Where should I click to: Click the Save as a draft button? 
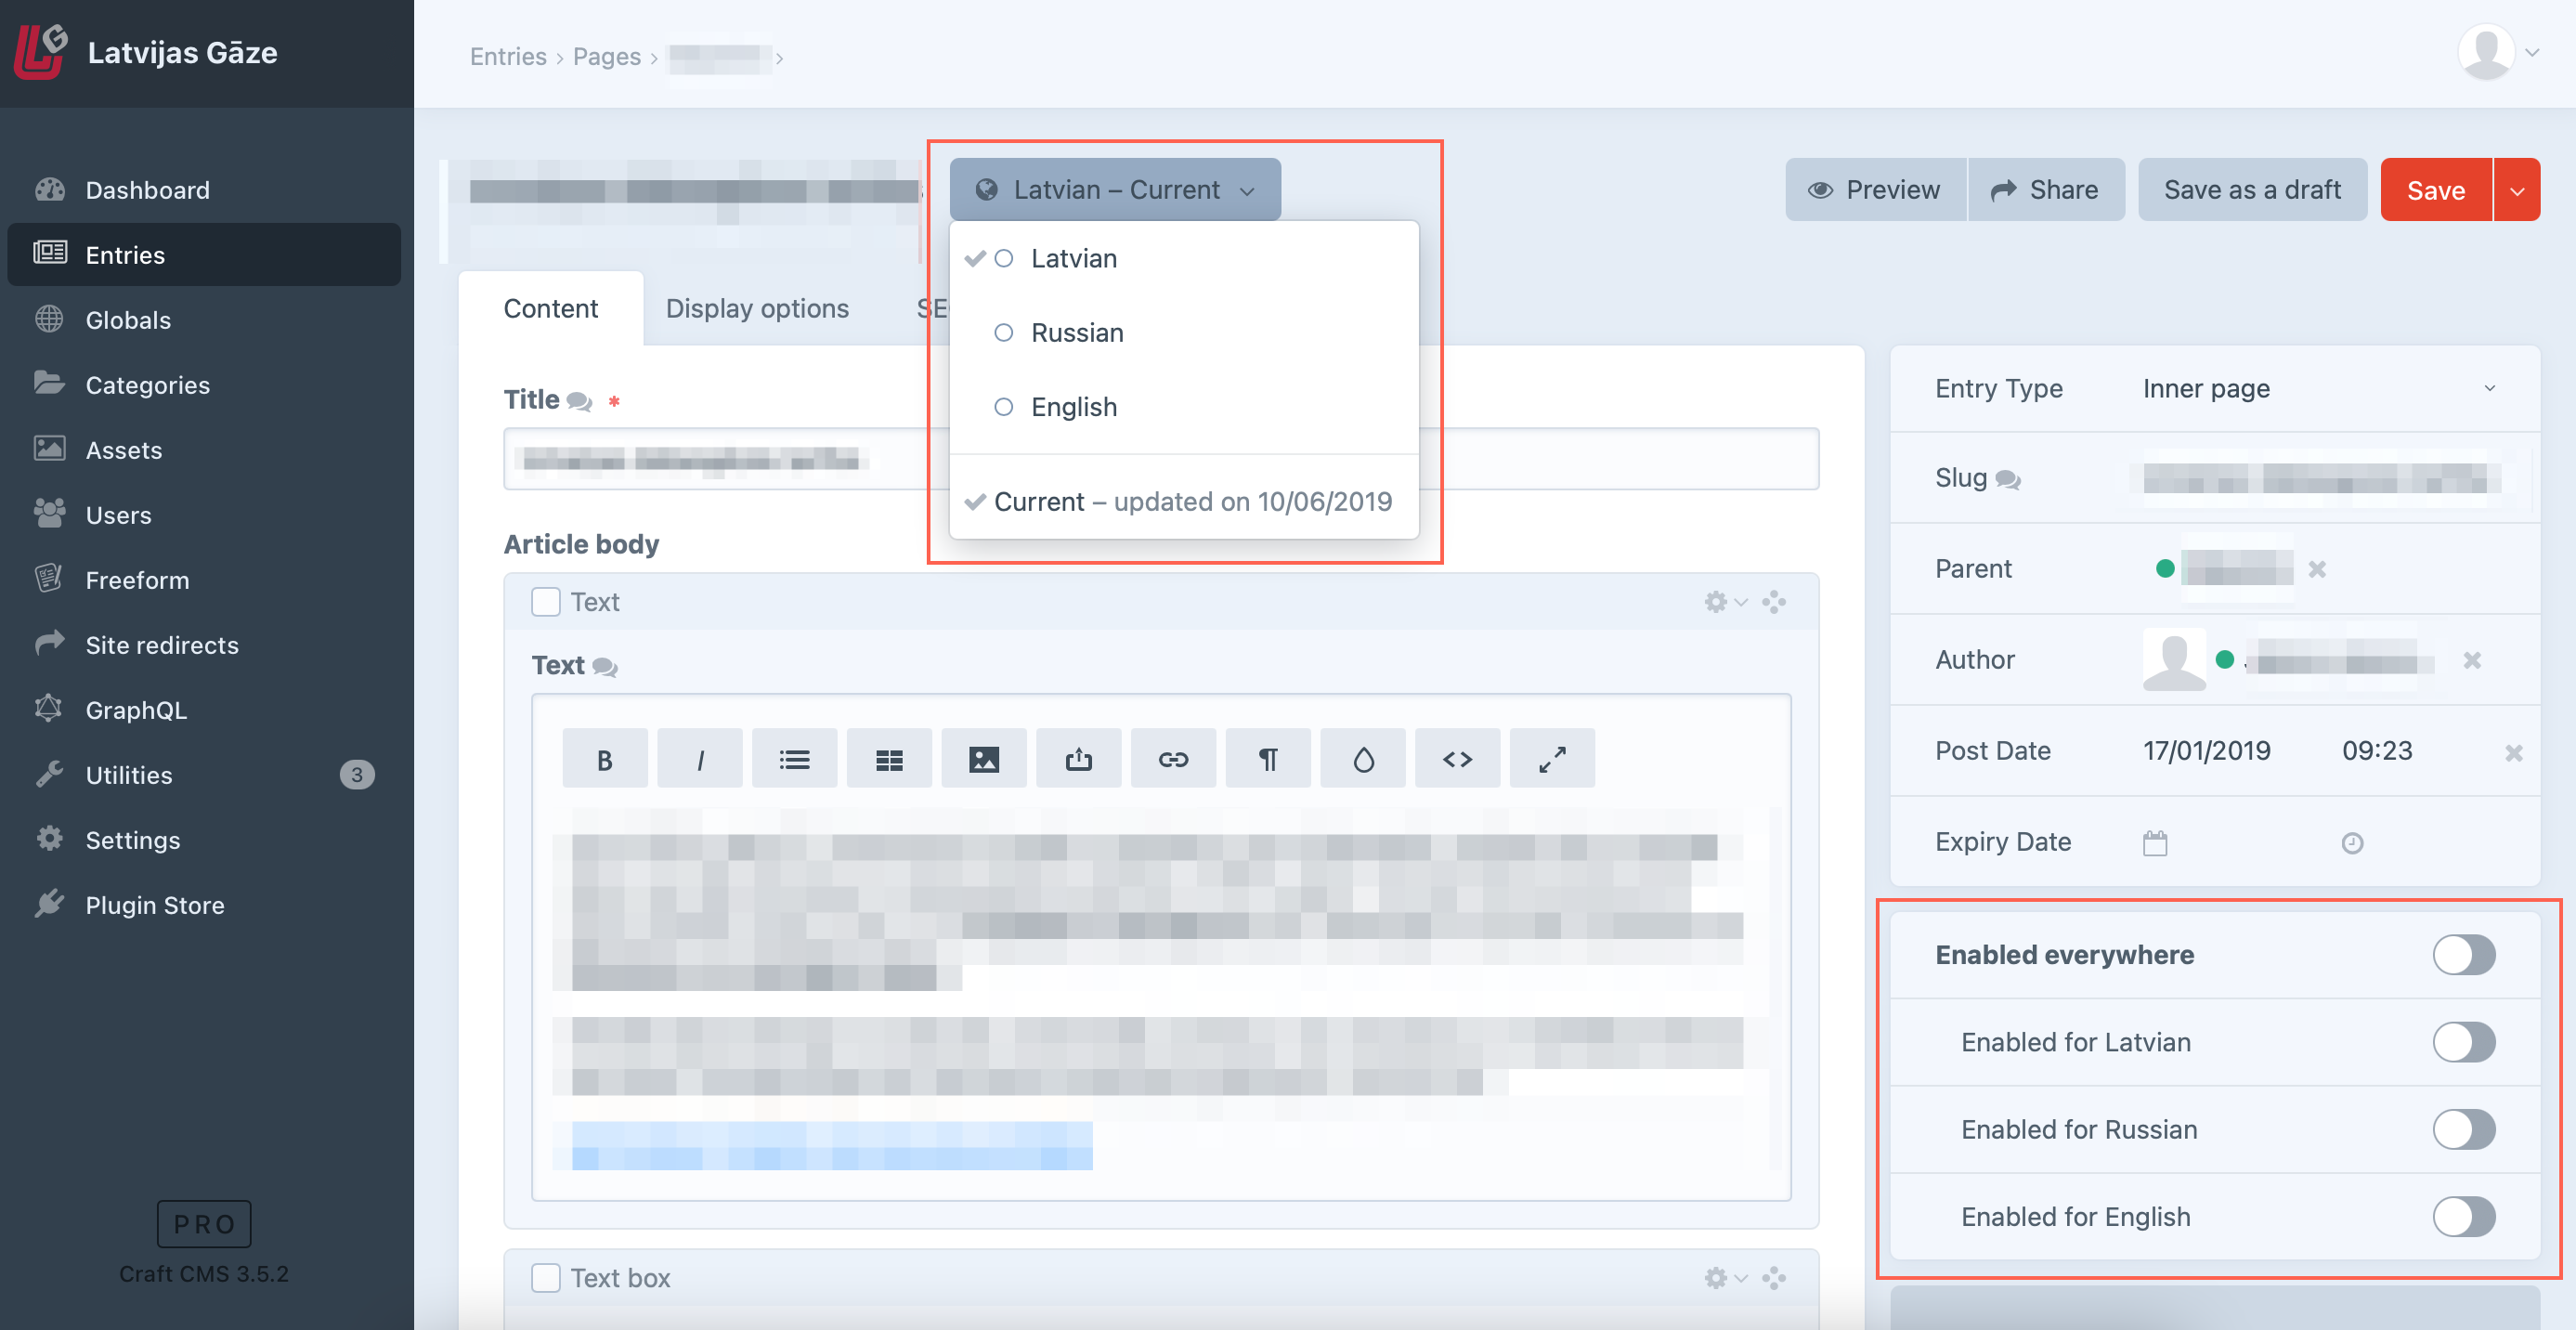pyautogui.click(x=2251, y=189)
